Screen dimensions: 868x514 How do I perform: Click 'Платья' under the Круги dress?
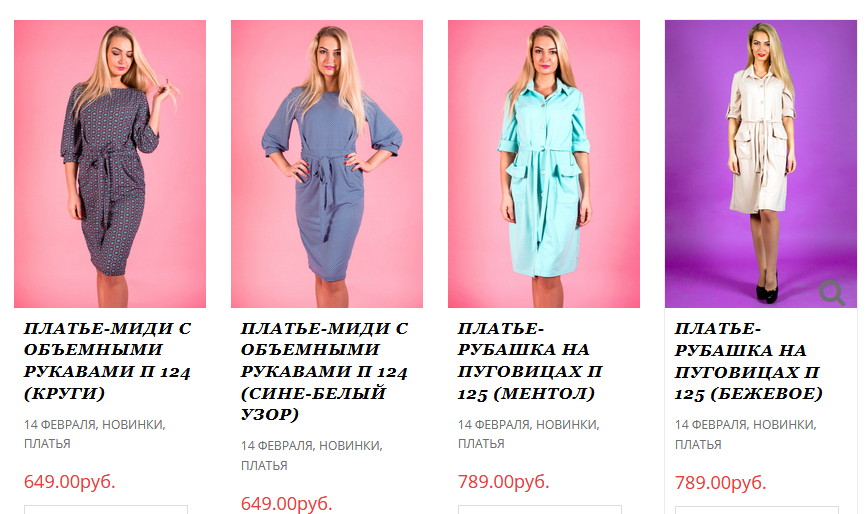pos(47,444)
